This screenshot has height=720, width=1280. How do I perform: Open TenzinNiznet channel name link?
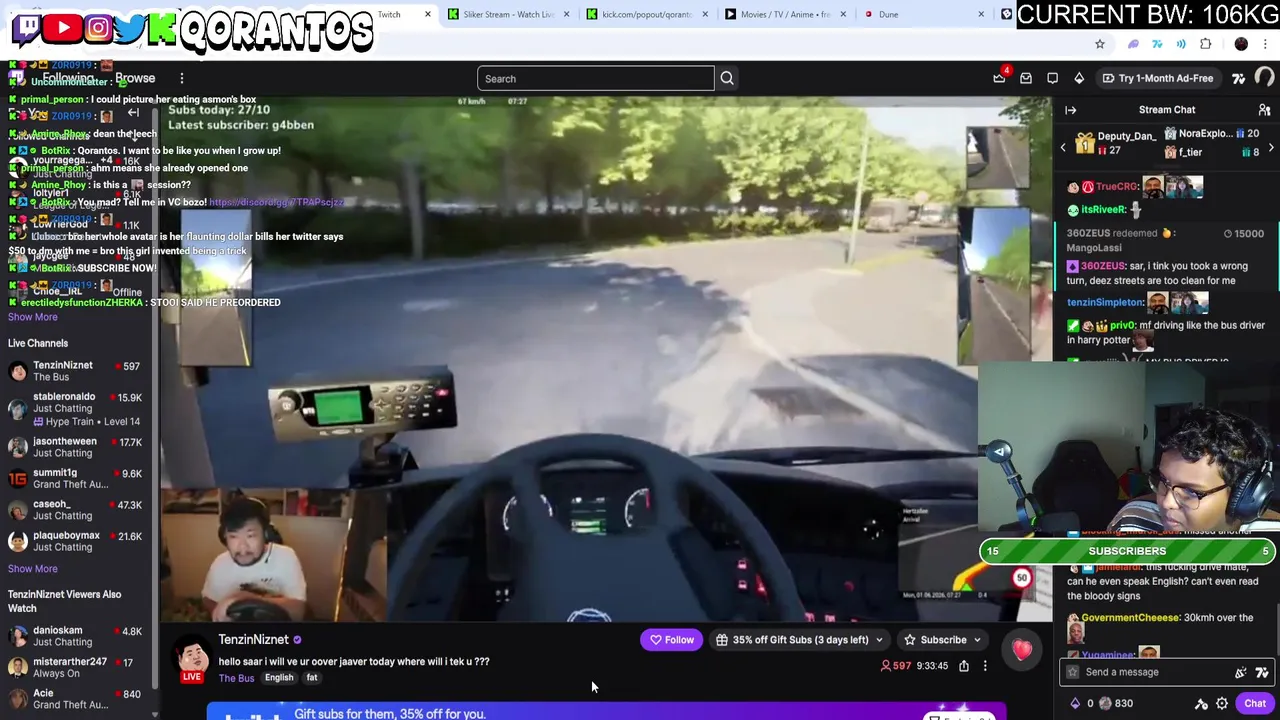tap(253, 640)
